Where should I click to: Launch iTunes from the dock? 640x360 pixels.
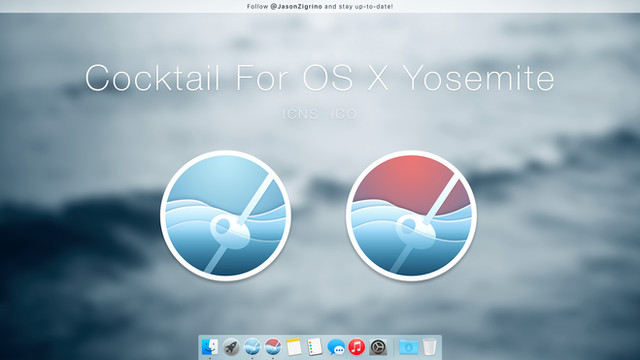pyautogui.click(x=357, y=347)
